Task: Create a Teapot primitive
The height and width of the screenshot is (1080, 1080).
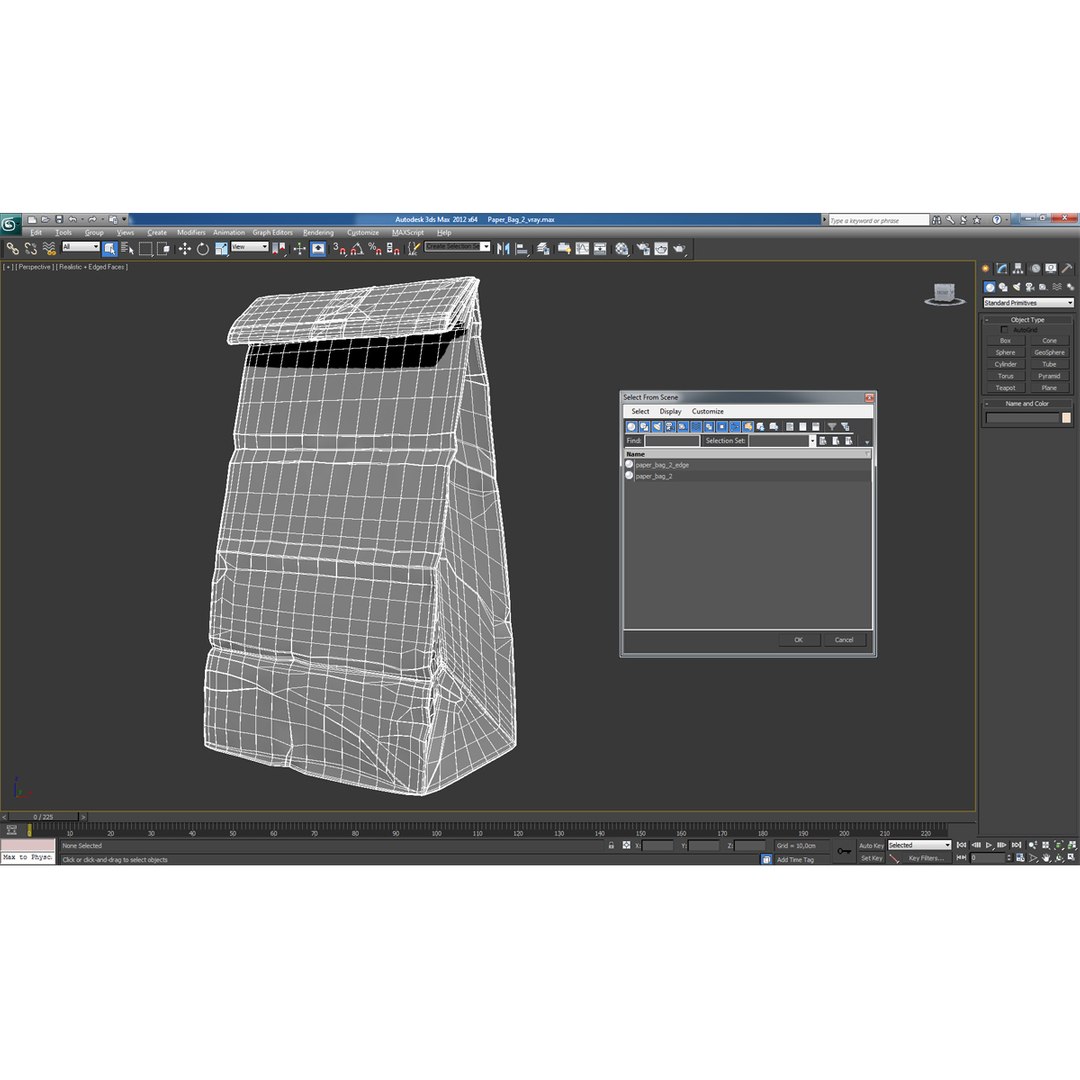Action: pos(1005,388)
